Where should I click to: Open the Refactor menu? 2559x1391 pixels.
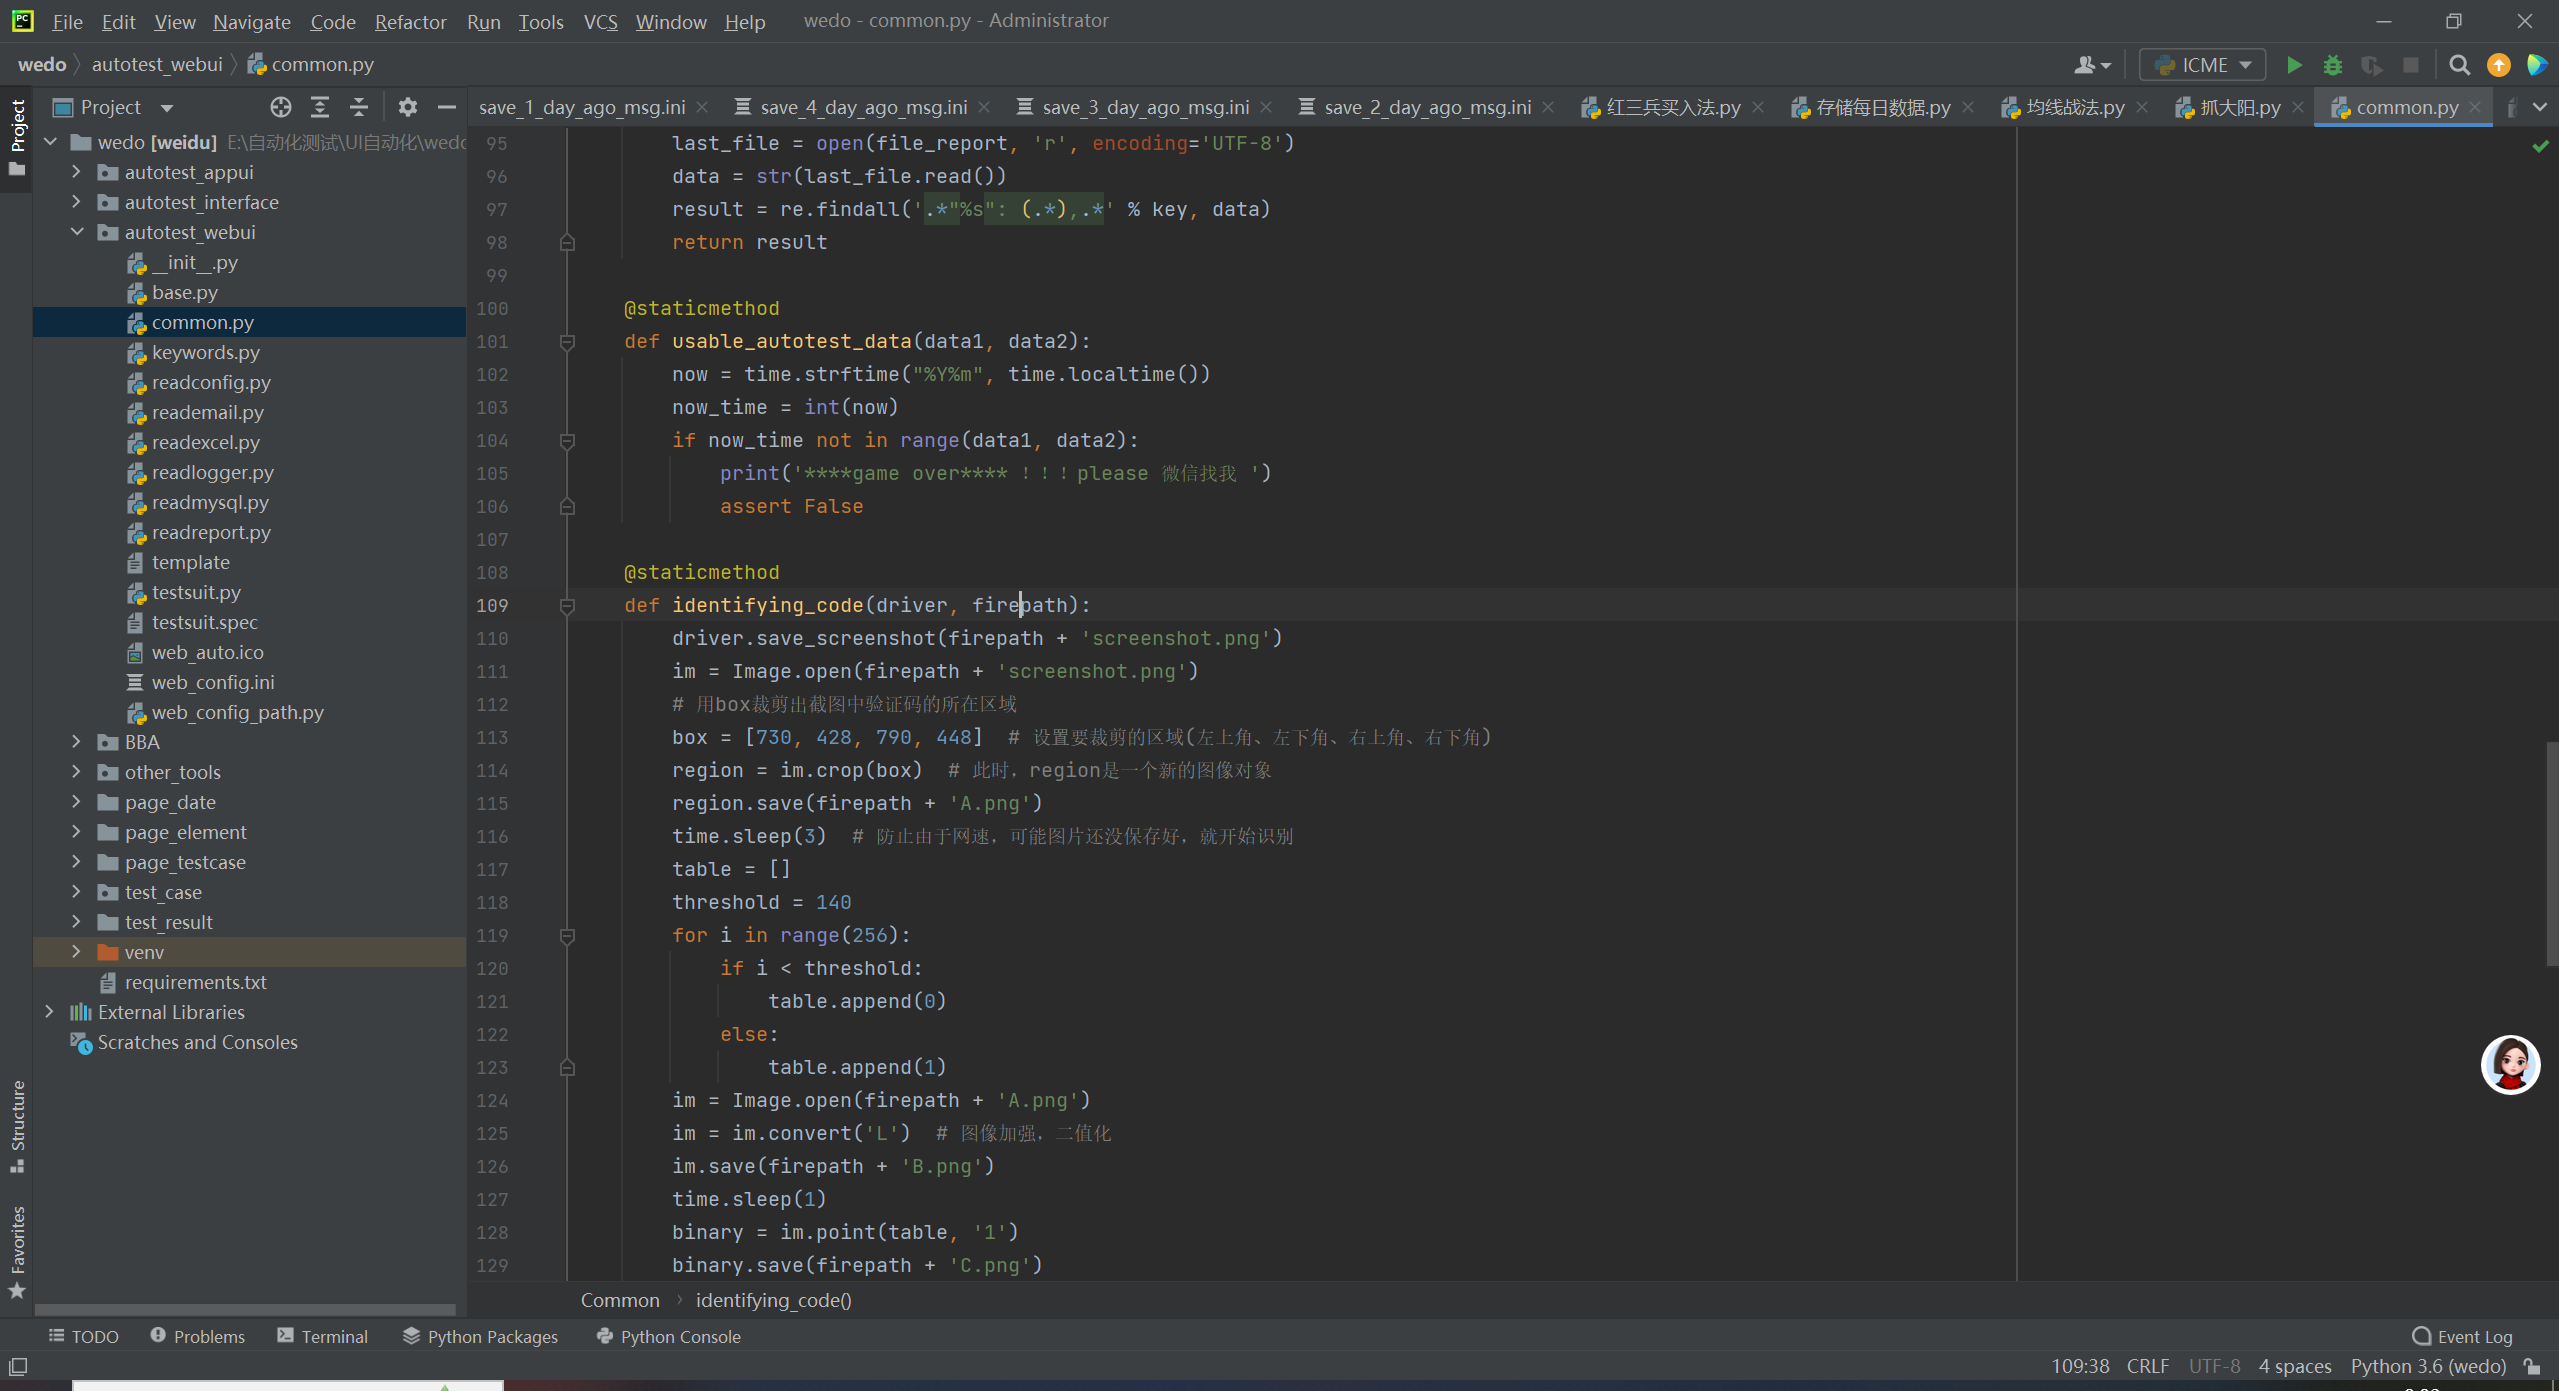tap(410, 21)
